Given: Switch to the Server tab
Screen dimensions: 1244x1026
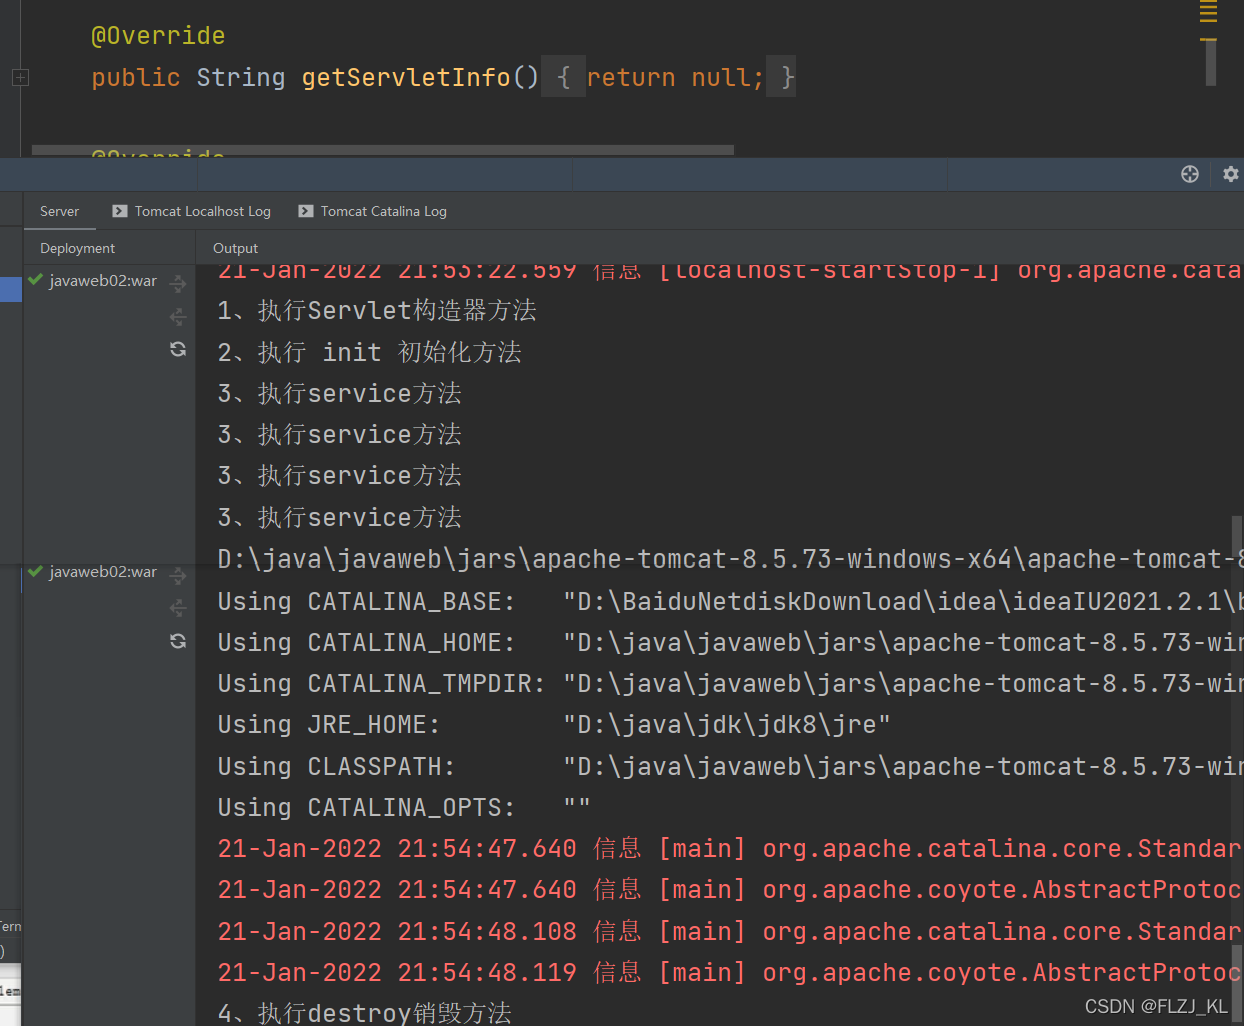Looking at the screenshot, I should coord(59,211).
